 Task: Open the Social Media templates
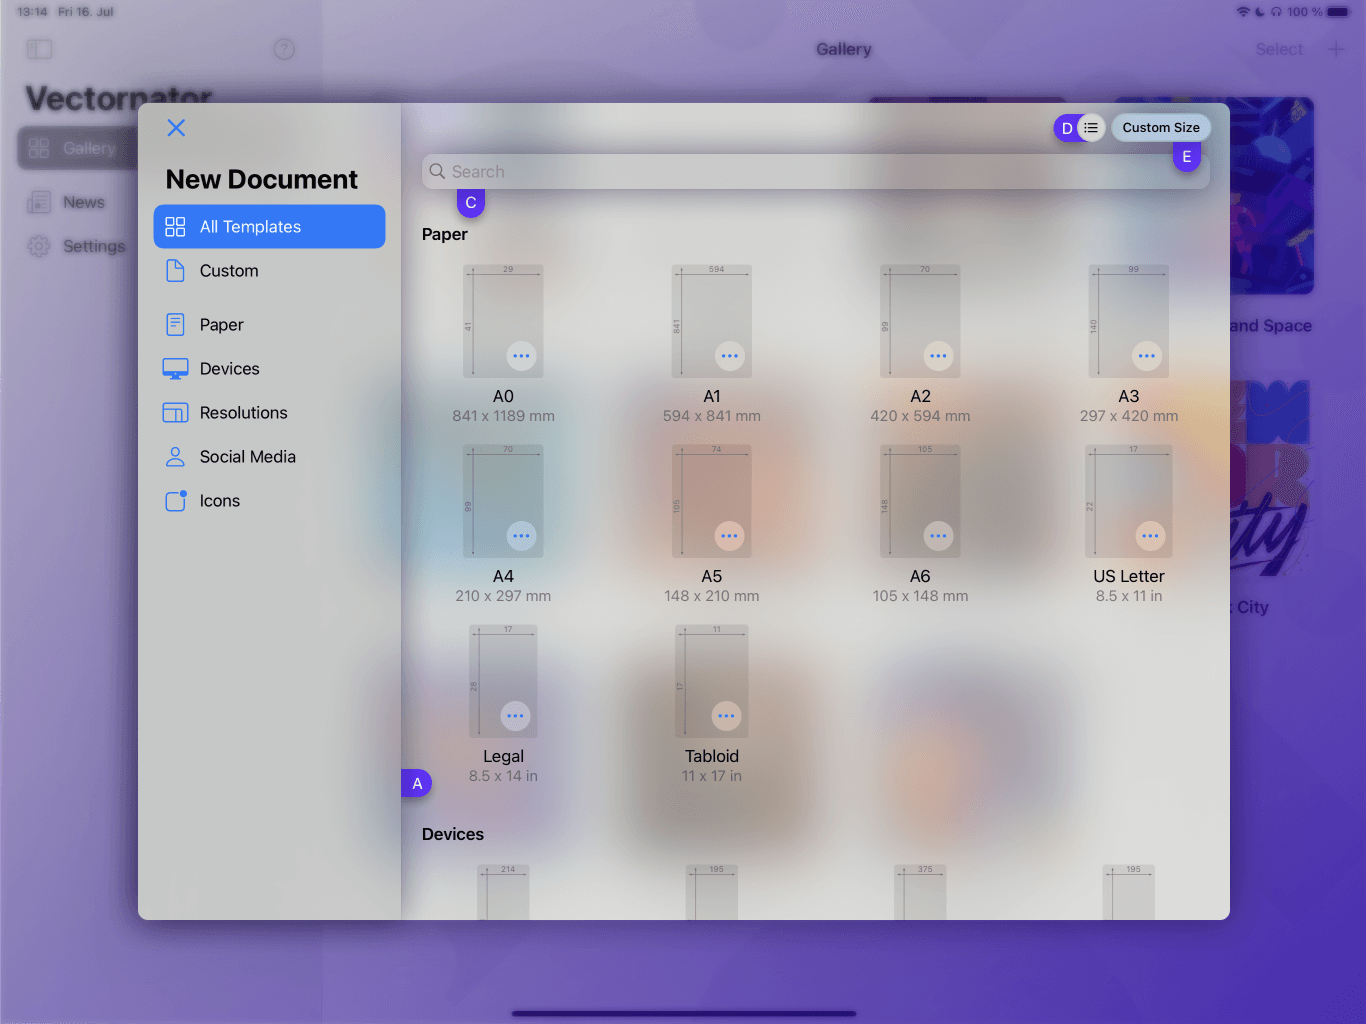coord(269,457)
